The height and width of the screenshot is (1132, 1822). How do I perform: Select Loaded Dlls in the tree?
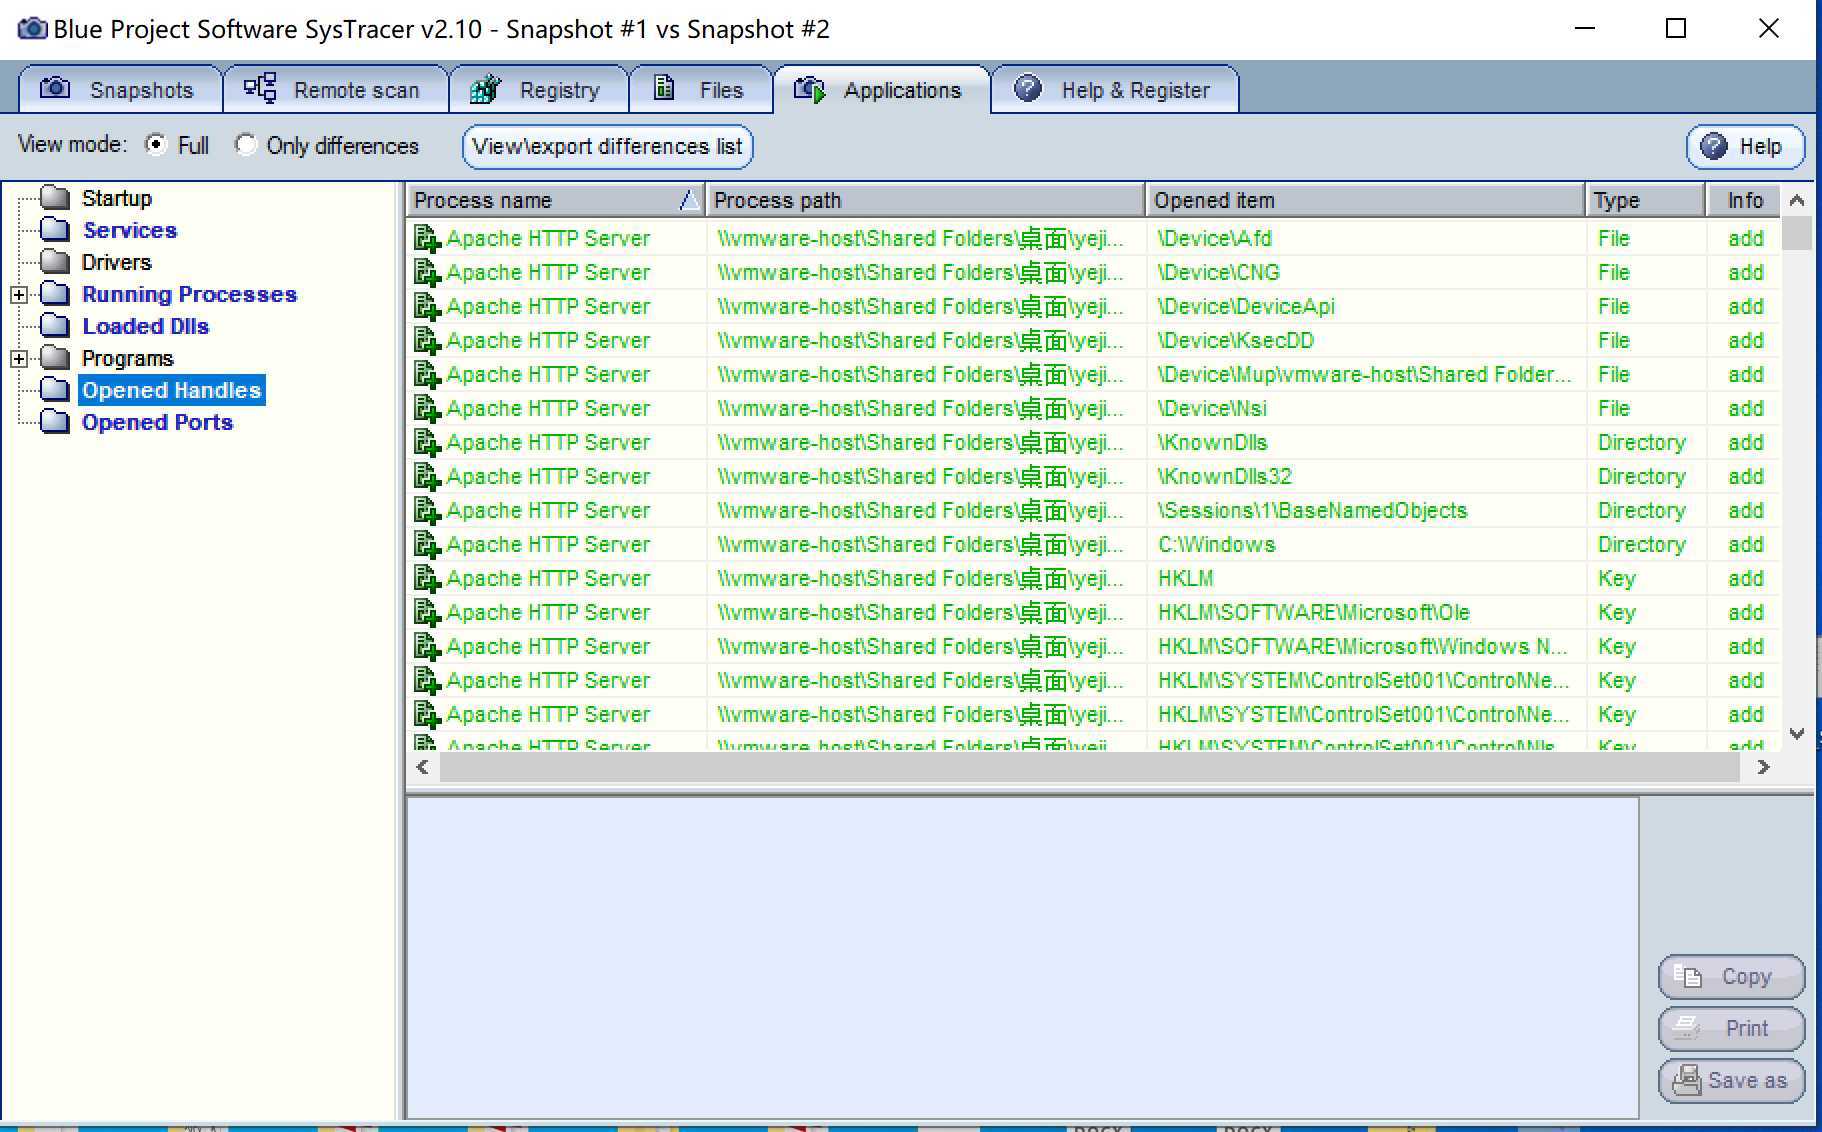point(146,326)
